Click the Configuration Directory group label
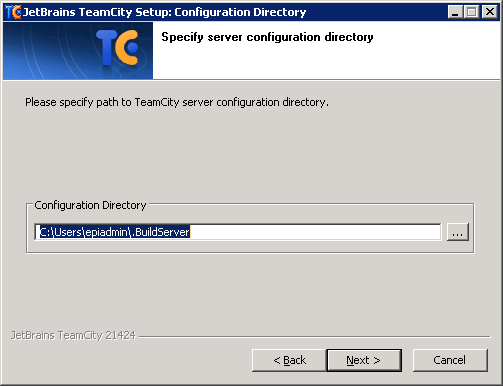This screenshot has height=386, width=503. (x=90, y=205)
